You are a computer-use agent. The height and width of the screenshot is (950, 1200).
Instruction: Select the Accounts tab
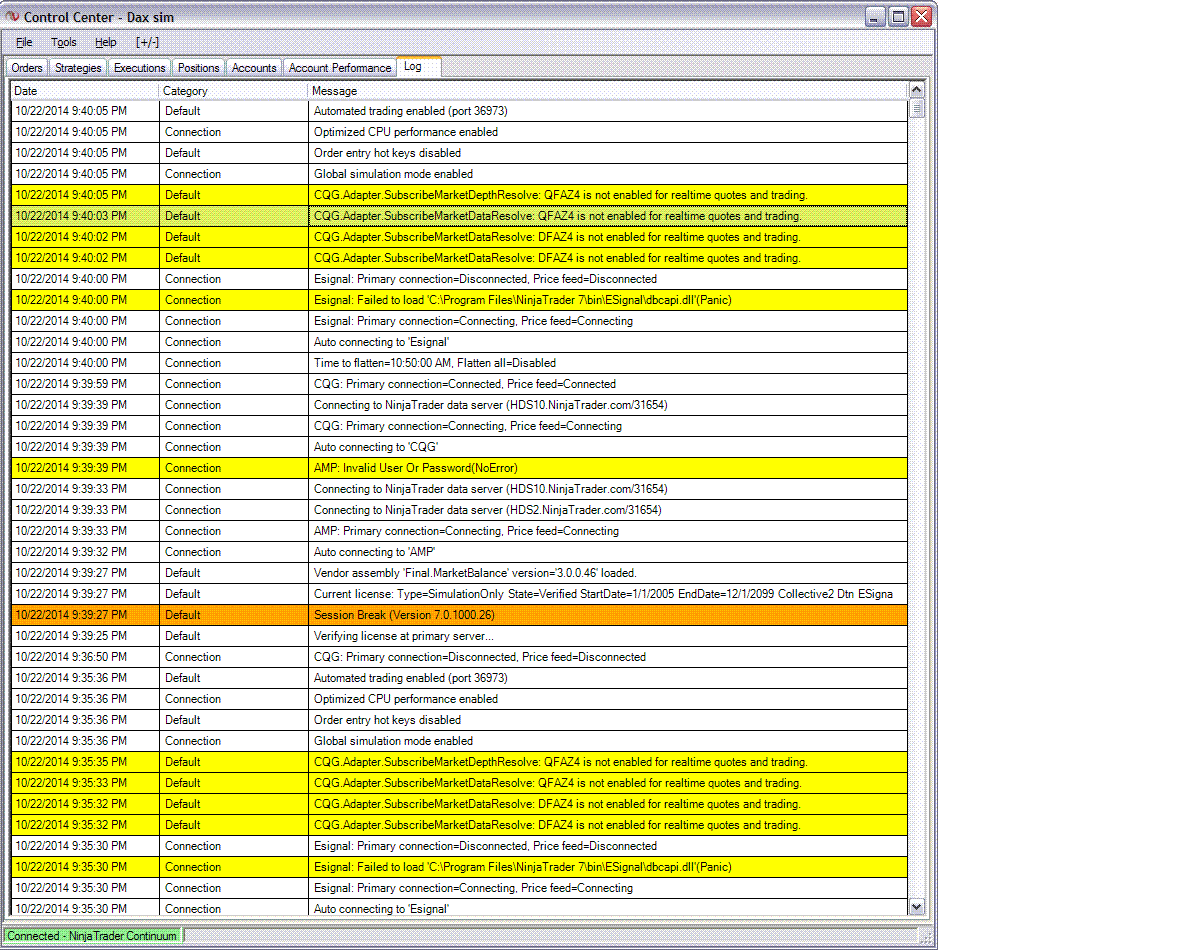[x=254, y=68]
